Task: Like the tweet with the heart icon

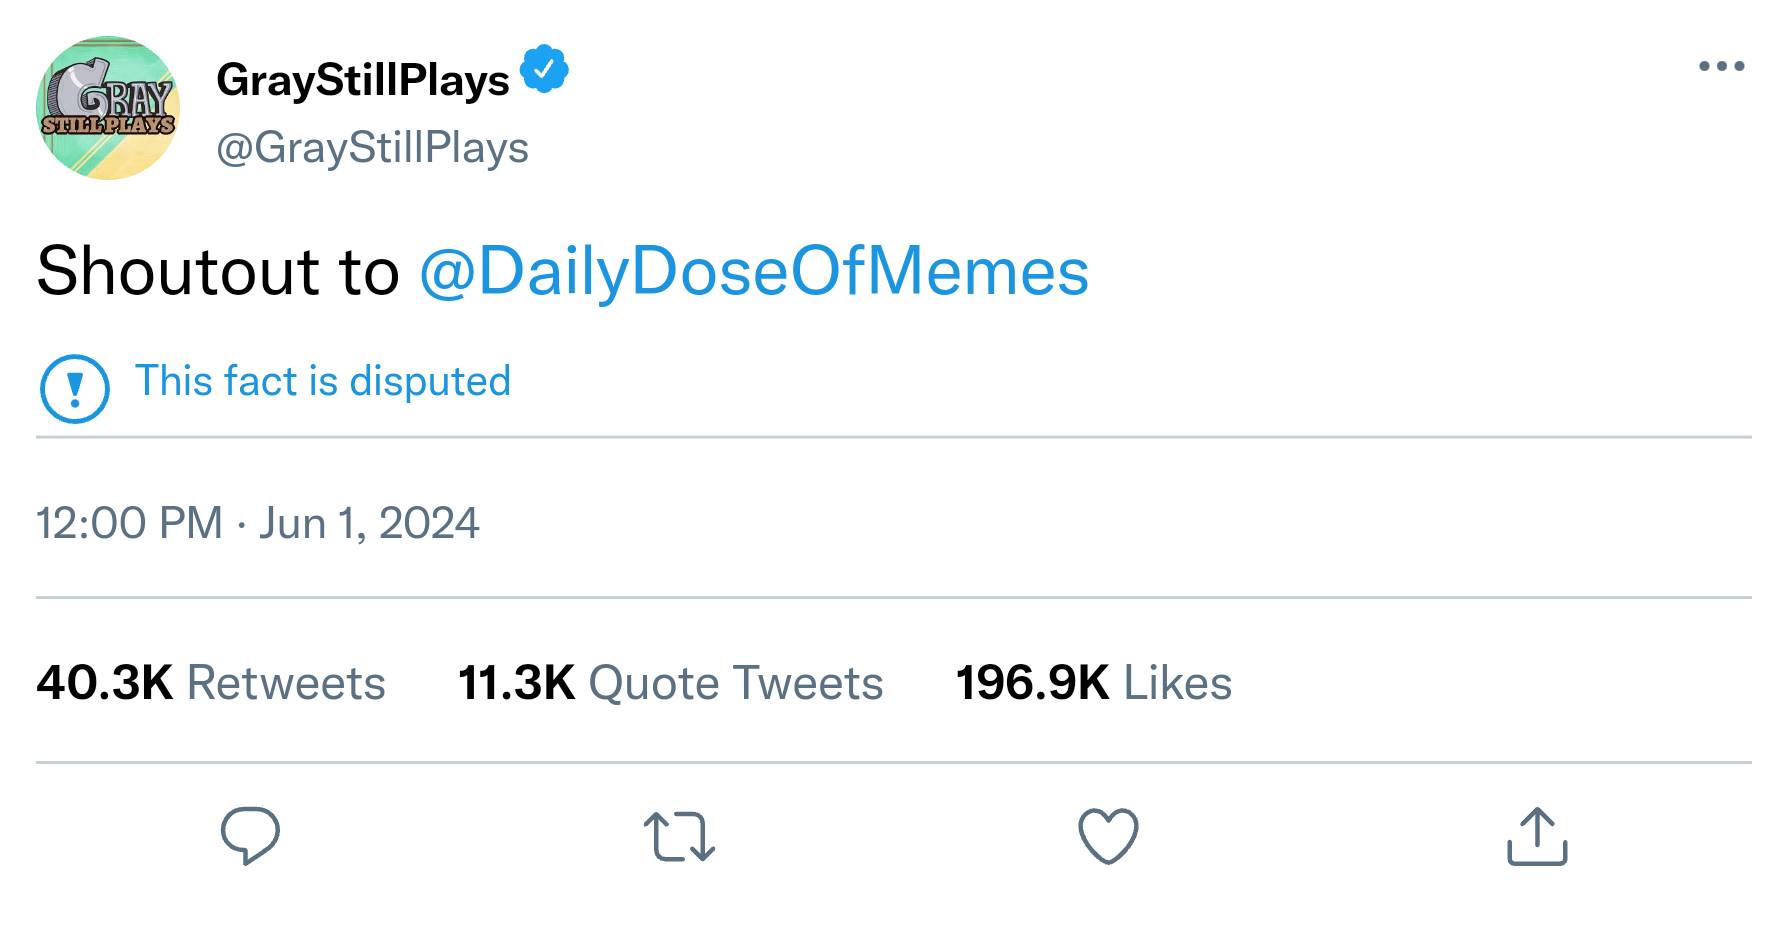Action: [x=1108, y=836]
